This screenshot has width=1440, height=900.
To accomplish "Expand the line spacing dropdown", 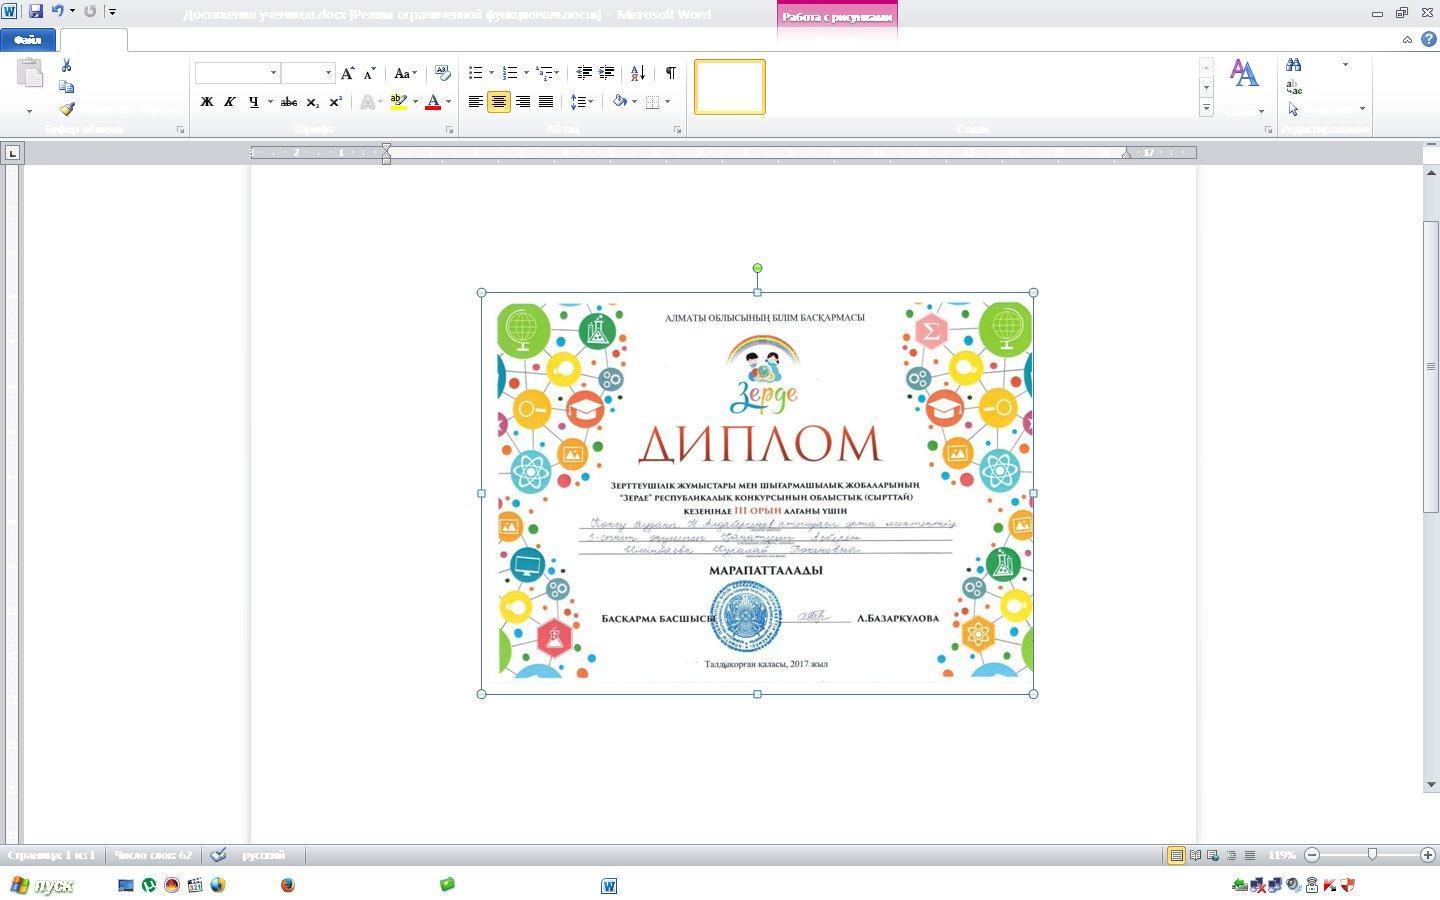I will (x=591, y=102).
